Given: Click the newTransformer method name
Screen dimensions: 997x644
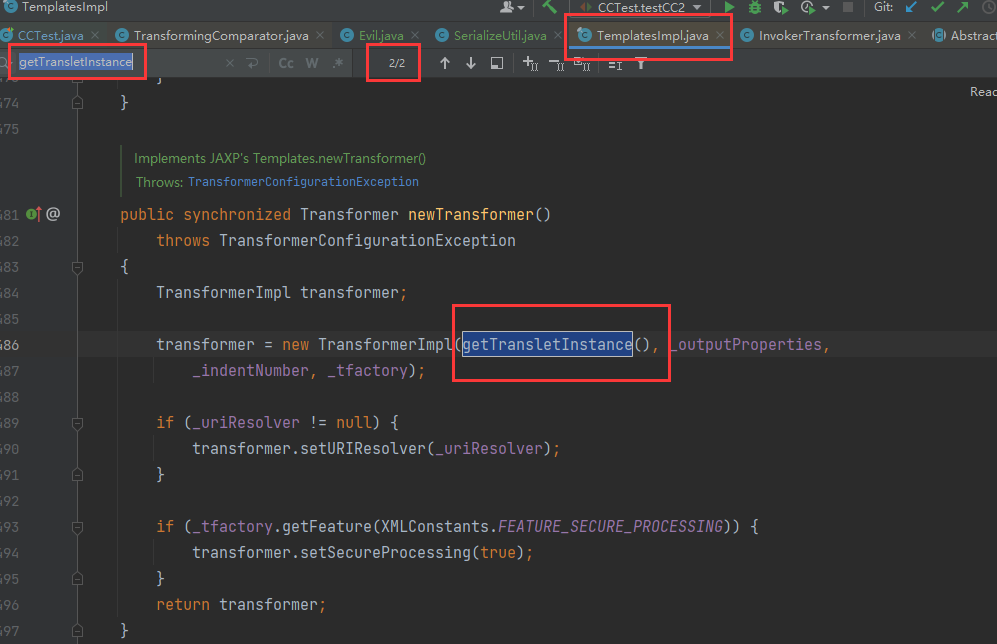Looking at the screenshot, I should click(471, 215).
